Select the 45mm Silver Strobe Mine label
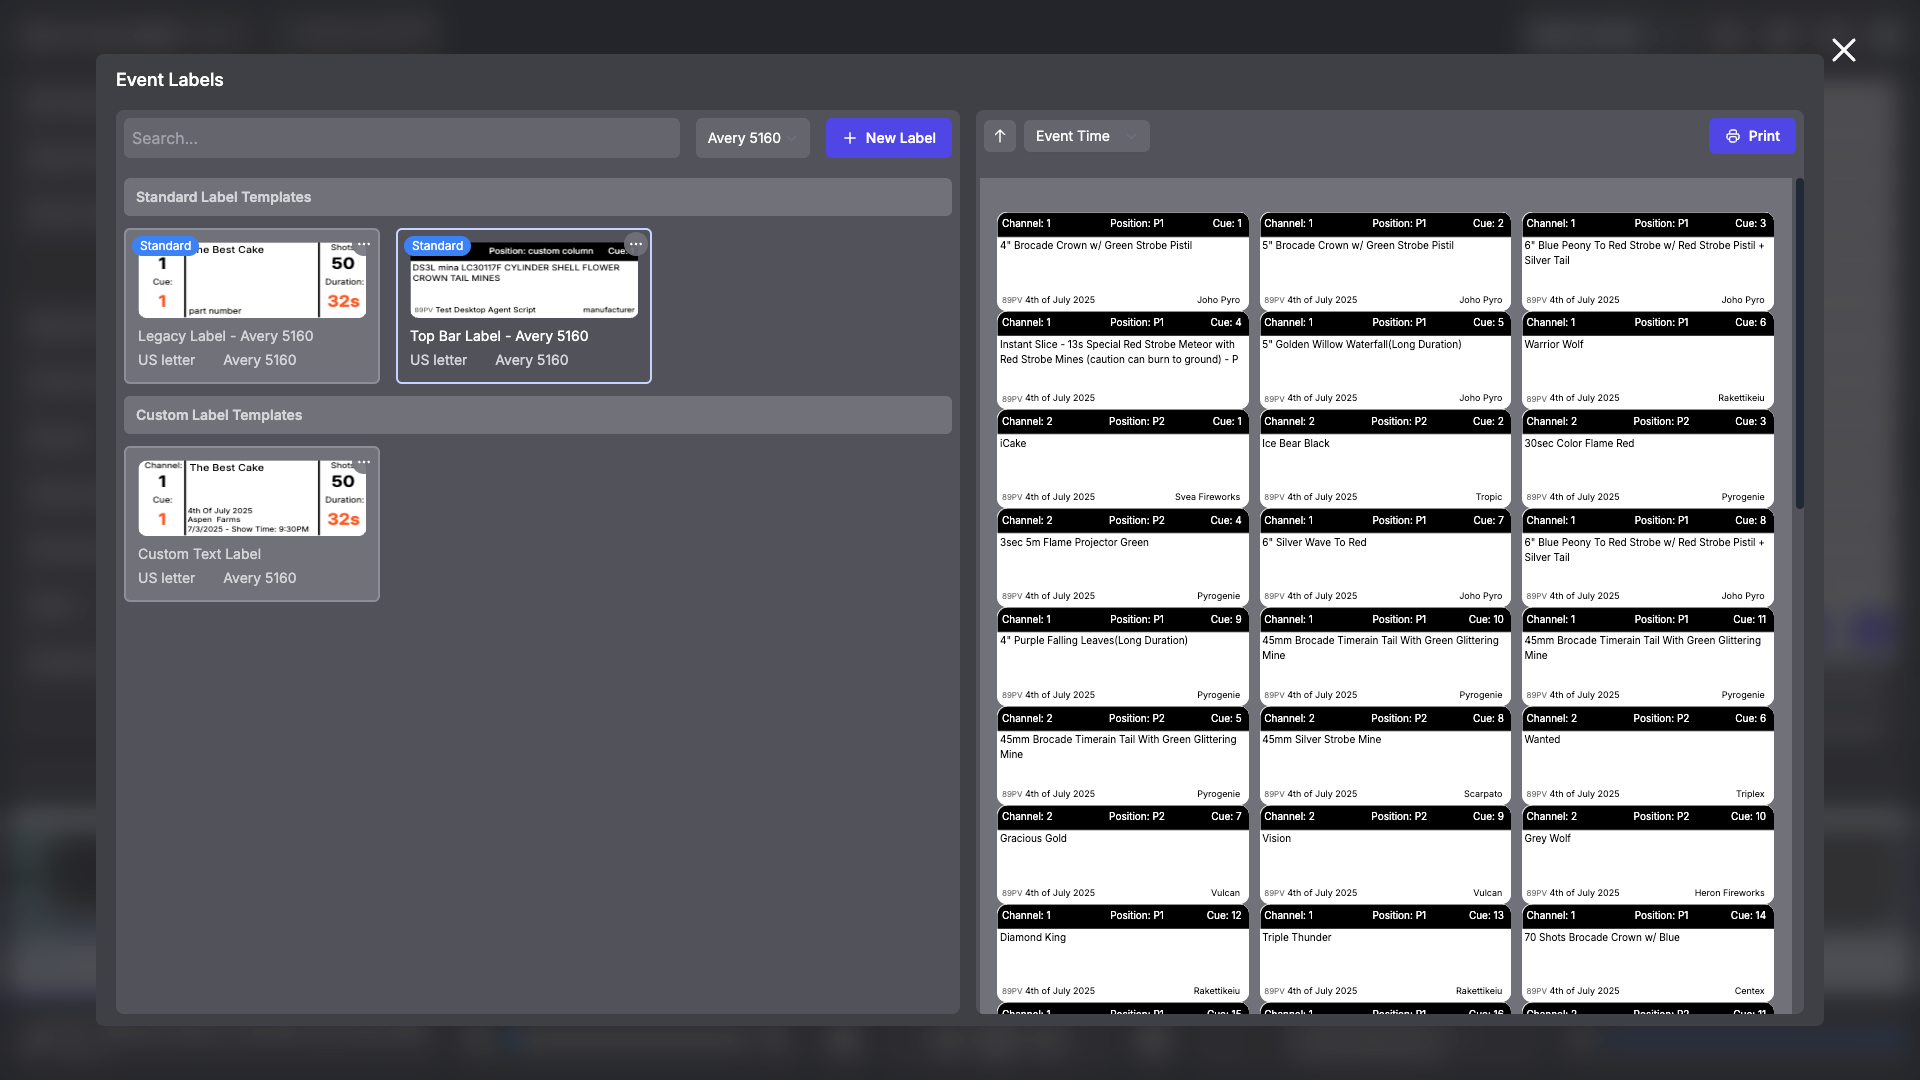 tap(1385, 756)
